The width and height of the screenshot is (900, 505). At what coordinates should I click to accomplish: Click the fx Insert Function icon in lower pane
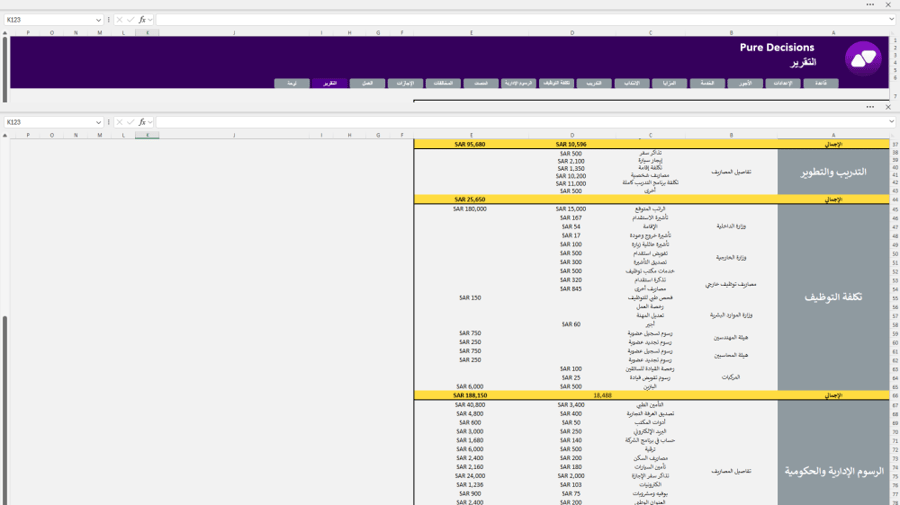142,122
